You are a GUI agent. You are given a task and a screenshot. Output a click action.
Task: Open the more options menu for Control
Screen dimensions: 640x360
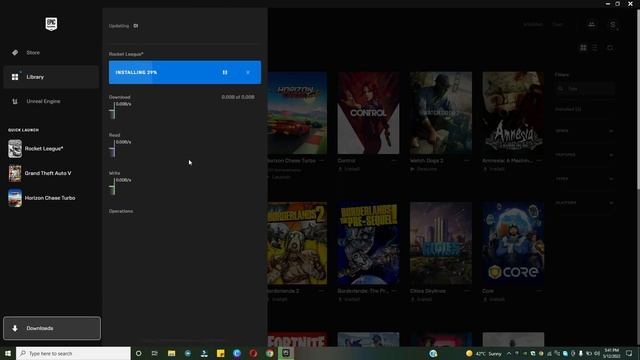tap(395, 161)
